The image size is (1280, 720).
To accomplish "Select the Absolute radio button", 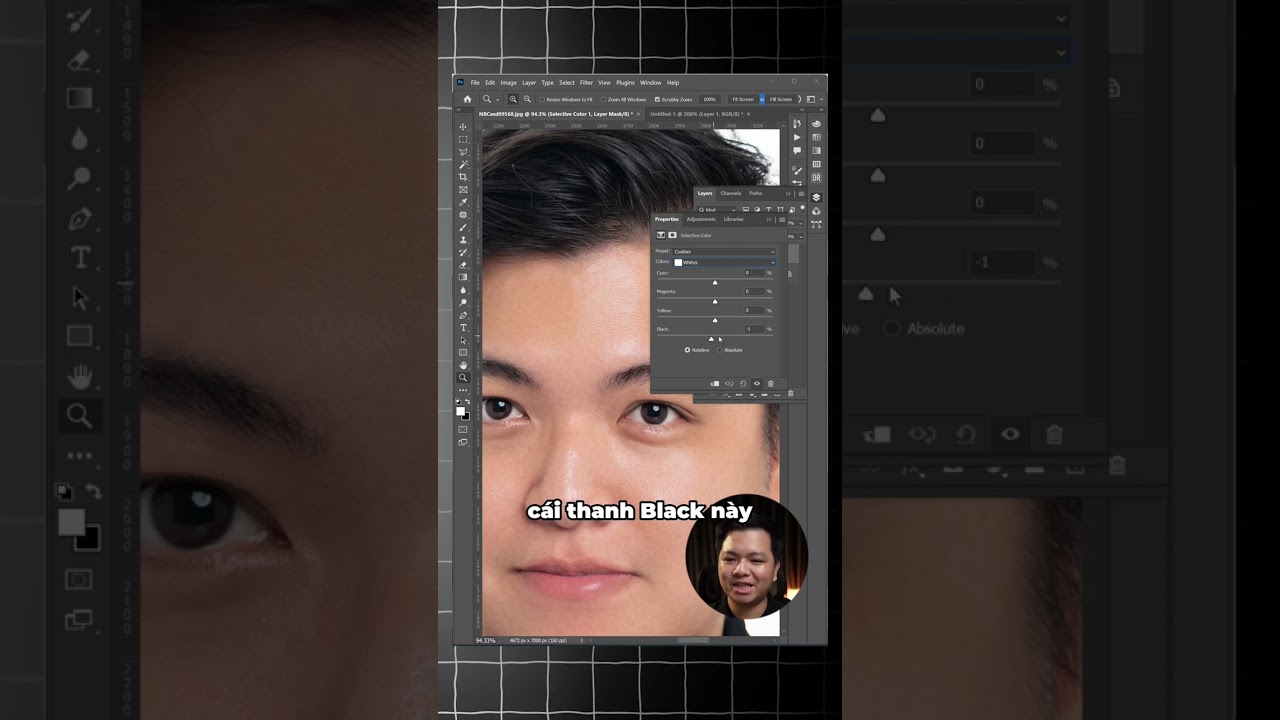I will (x=719, y=350).
